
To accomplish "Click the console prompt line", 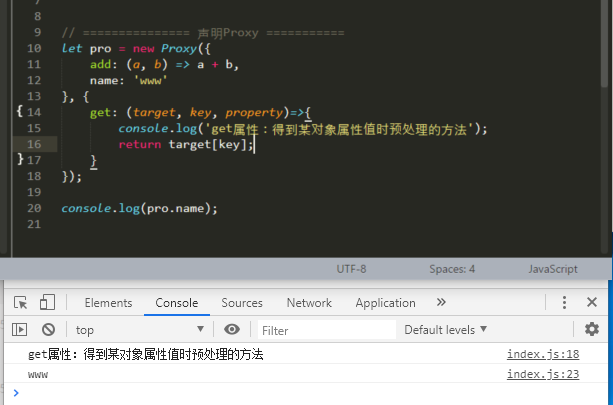I will (306, 393).
